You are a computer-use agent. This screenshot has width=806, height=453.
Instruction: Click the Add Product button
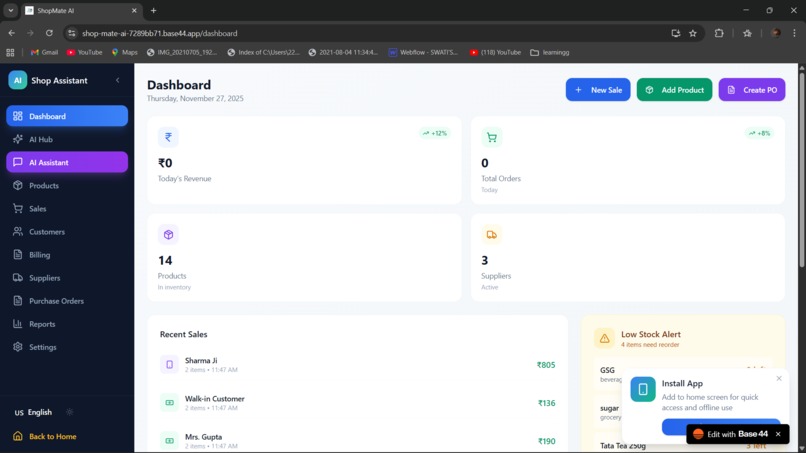tap(674, 89)
